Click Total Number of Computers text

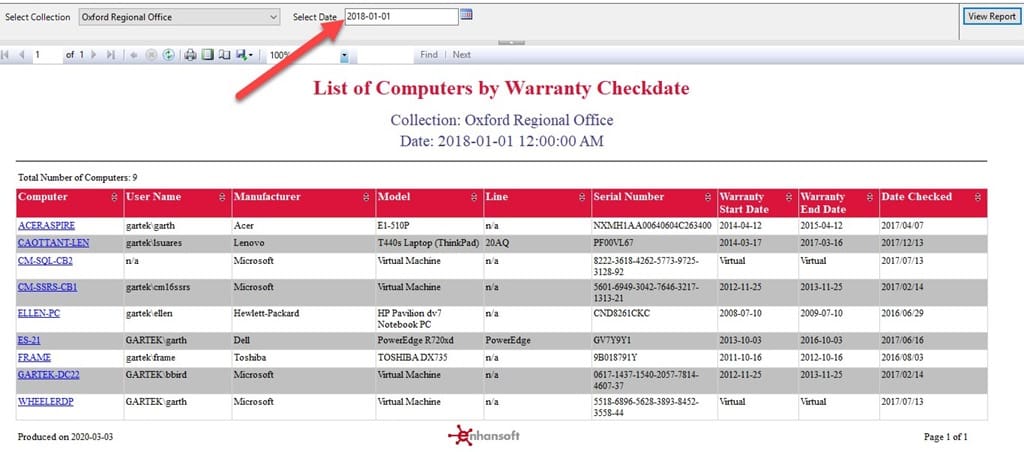click(x=77, y=178)
